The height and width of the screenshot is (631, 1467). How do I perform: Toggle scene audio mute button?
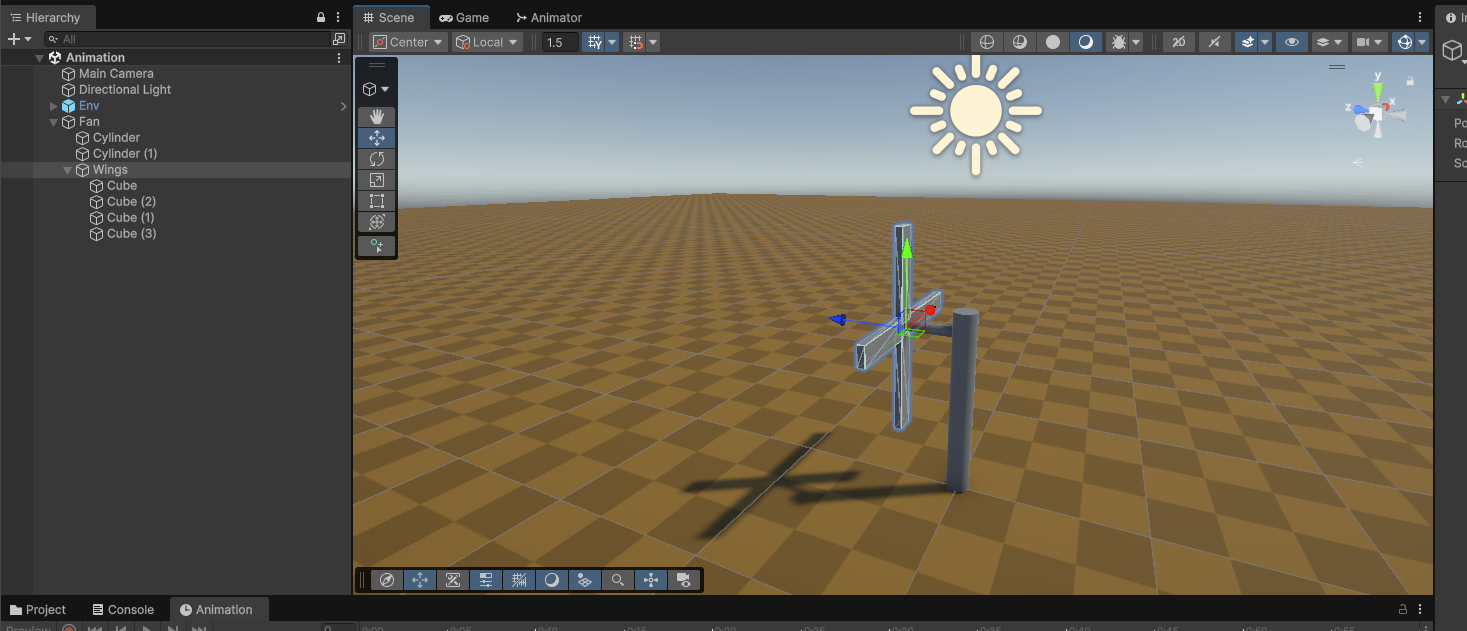pos(1213,42)
